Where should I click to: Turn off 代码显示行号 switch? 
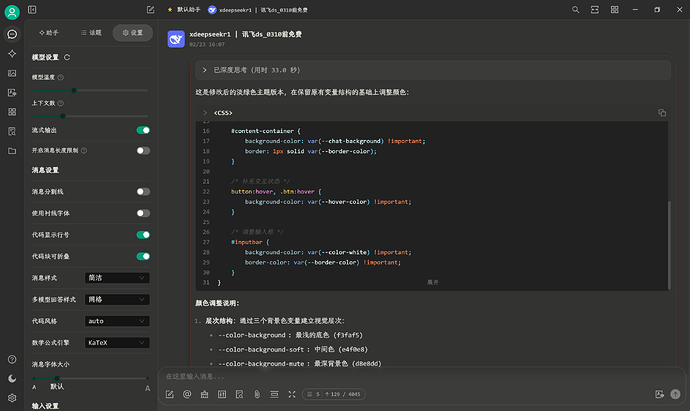point(143,235)
